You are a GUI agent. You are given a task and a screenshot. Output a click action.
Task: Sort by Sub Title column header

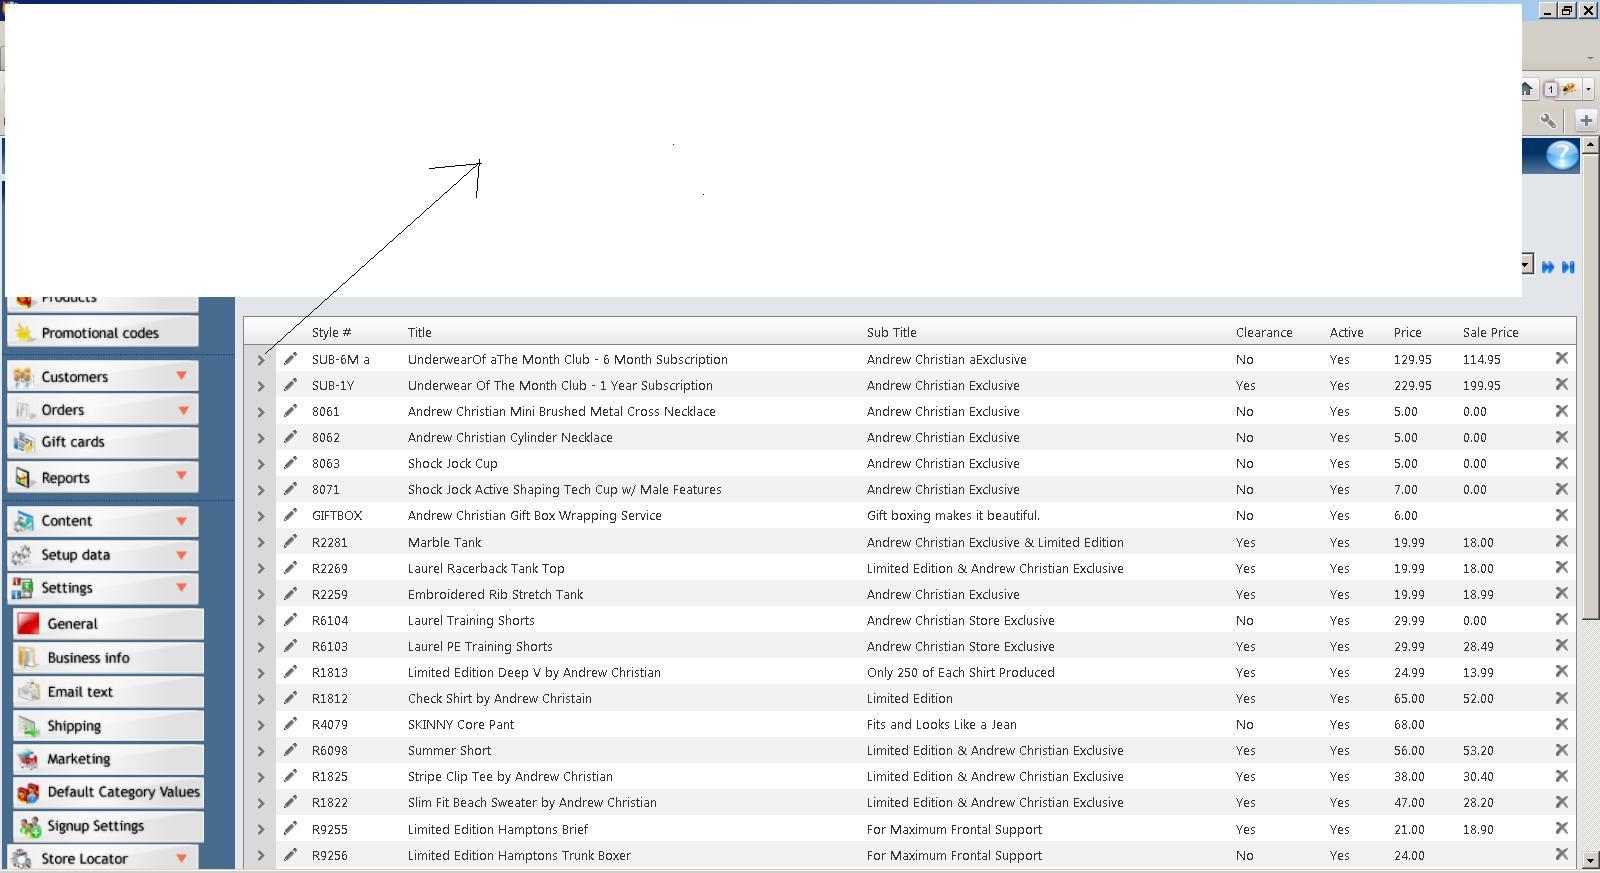tap(891, 333)
